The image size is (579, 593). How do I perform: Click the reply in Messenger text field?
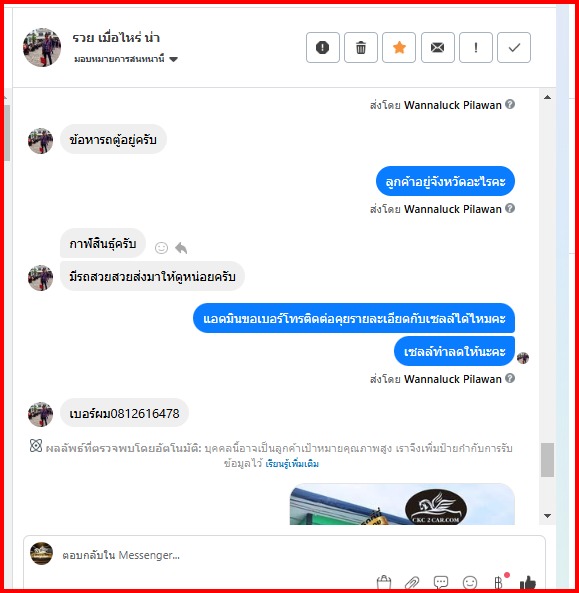coord(284,555)
